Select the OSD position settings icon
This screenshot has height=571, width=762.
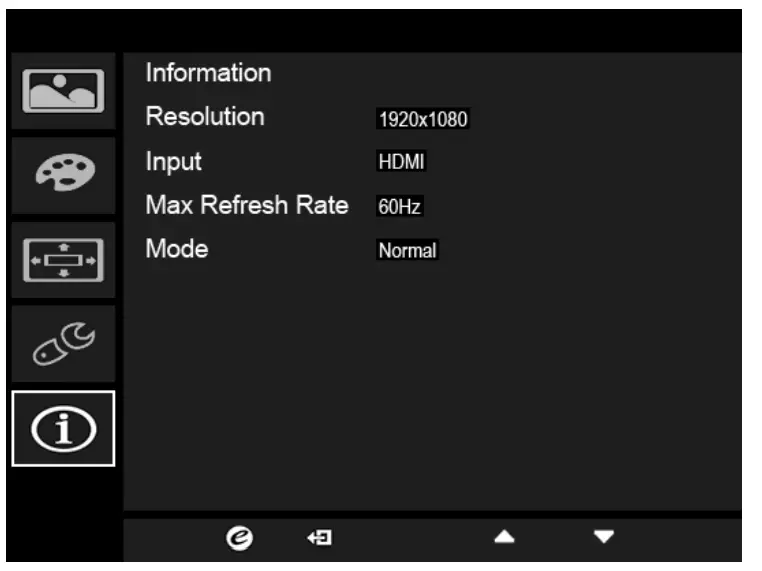(x=64, y=260)
